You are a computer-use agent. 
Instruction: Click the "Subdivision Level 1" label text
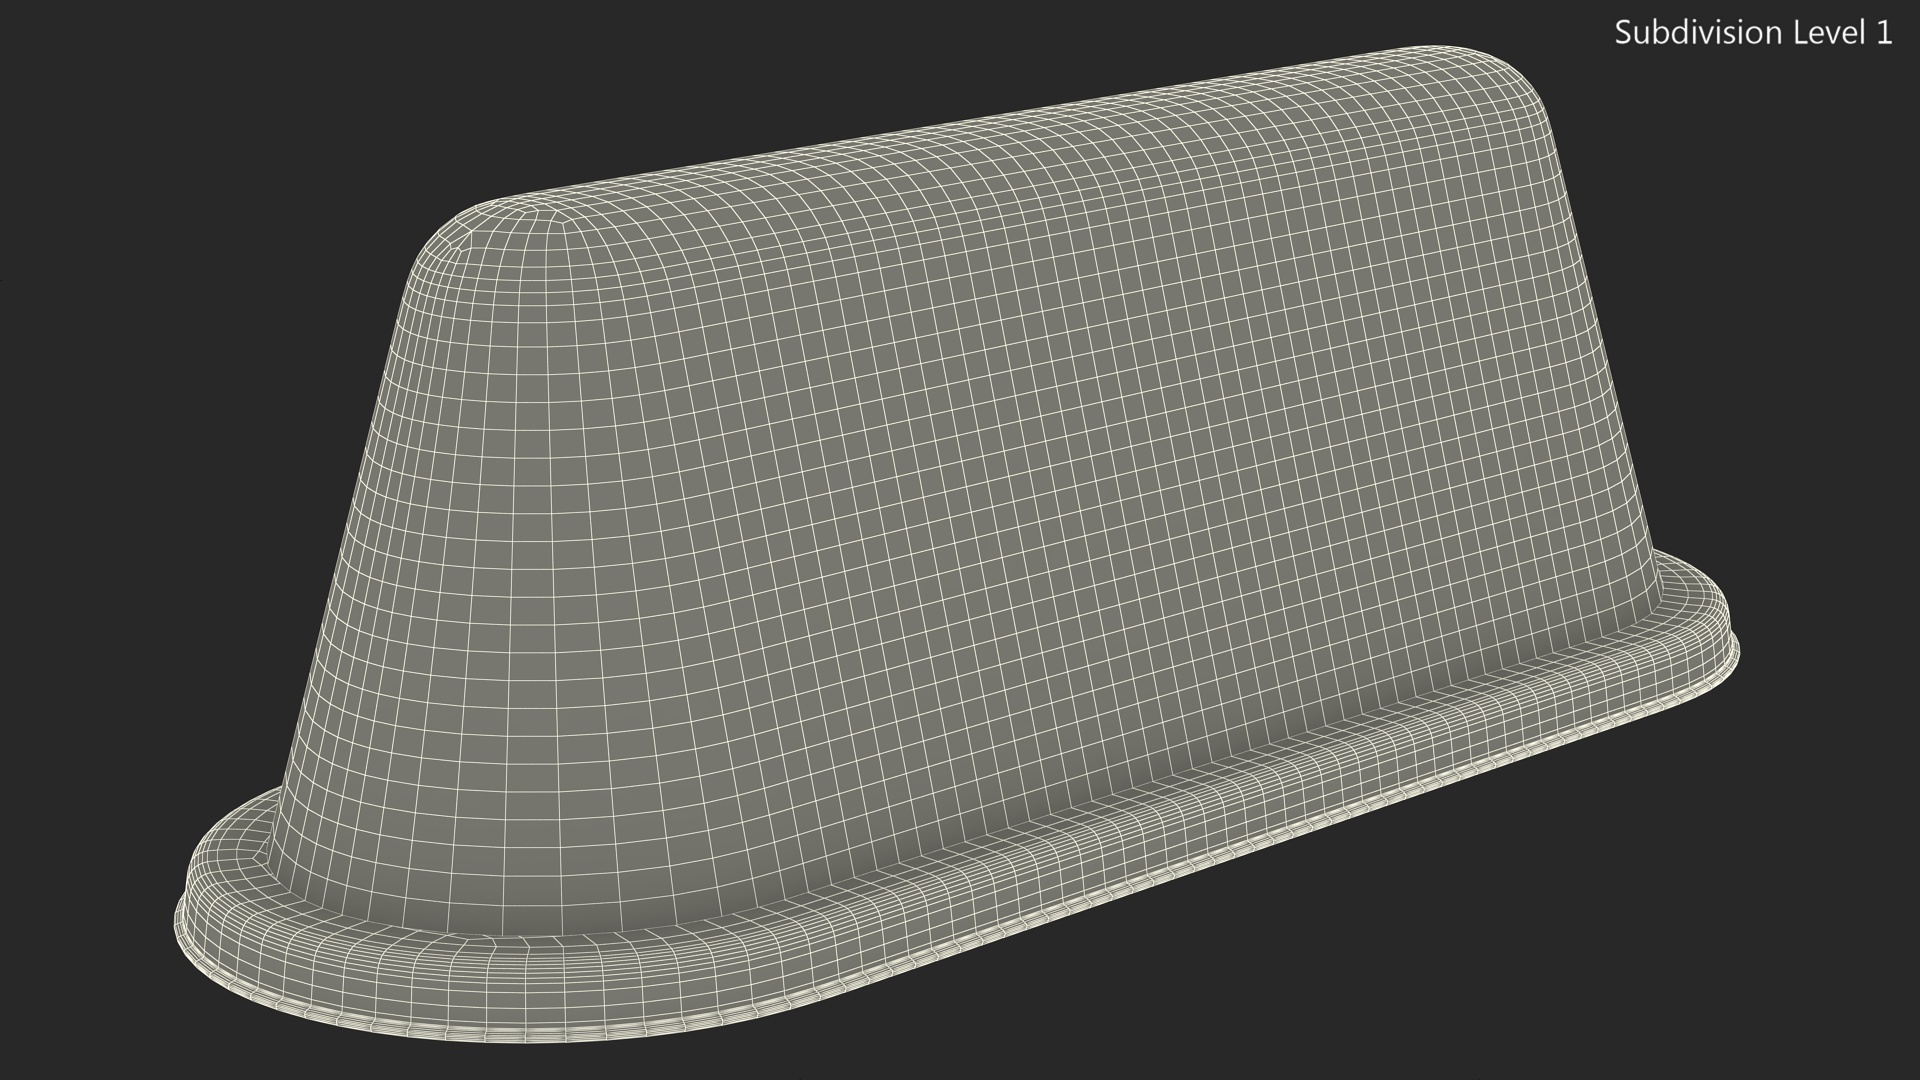tap(1753, 33)
